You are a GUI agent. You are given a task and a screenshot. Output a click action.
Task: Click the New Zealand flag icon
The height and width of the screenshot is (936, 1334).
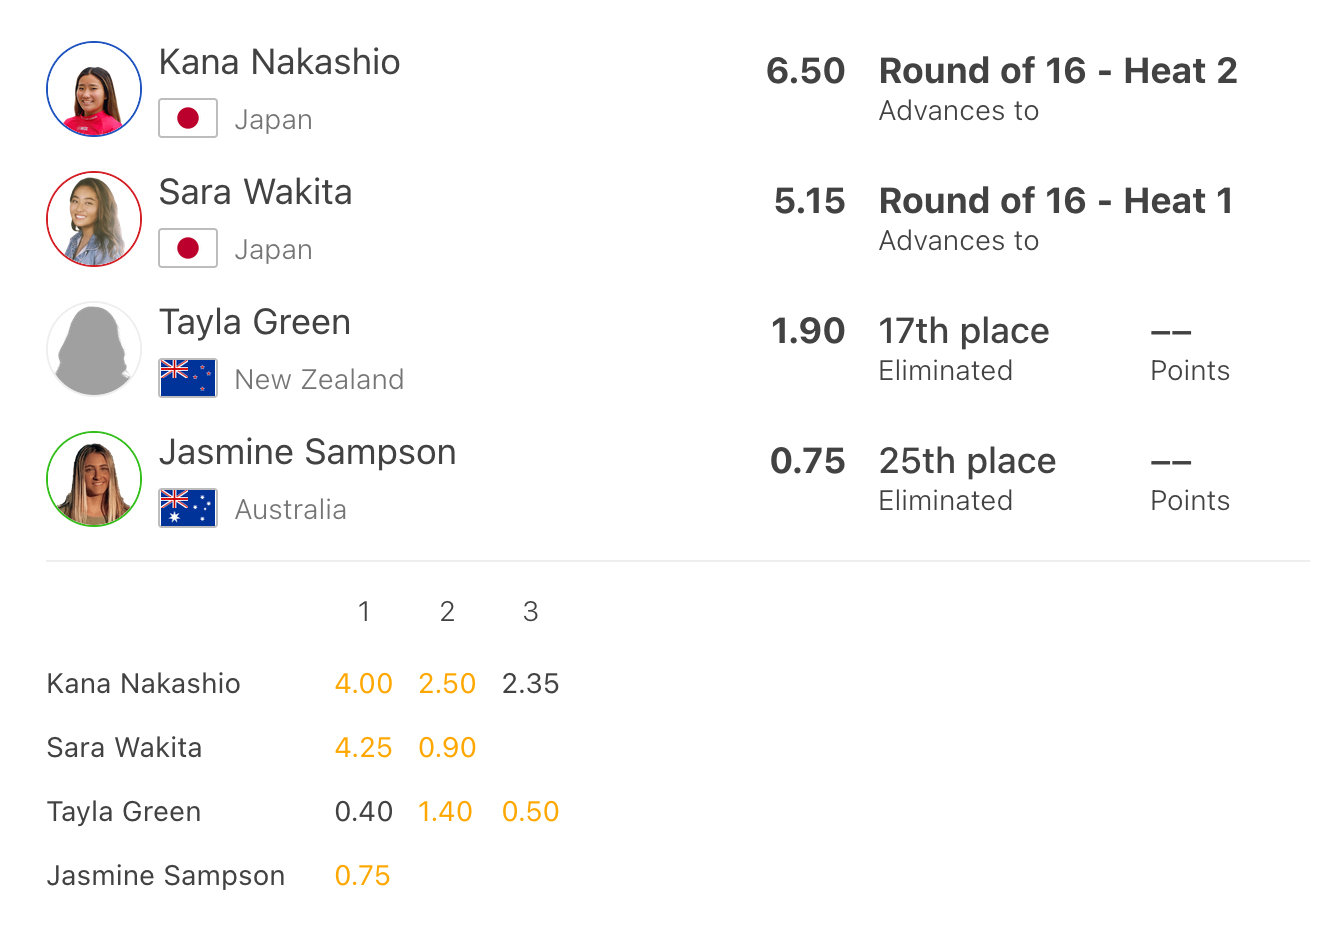click(188, 378)
